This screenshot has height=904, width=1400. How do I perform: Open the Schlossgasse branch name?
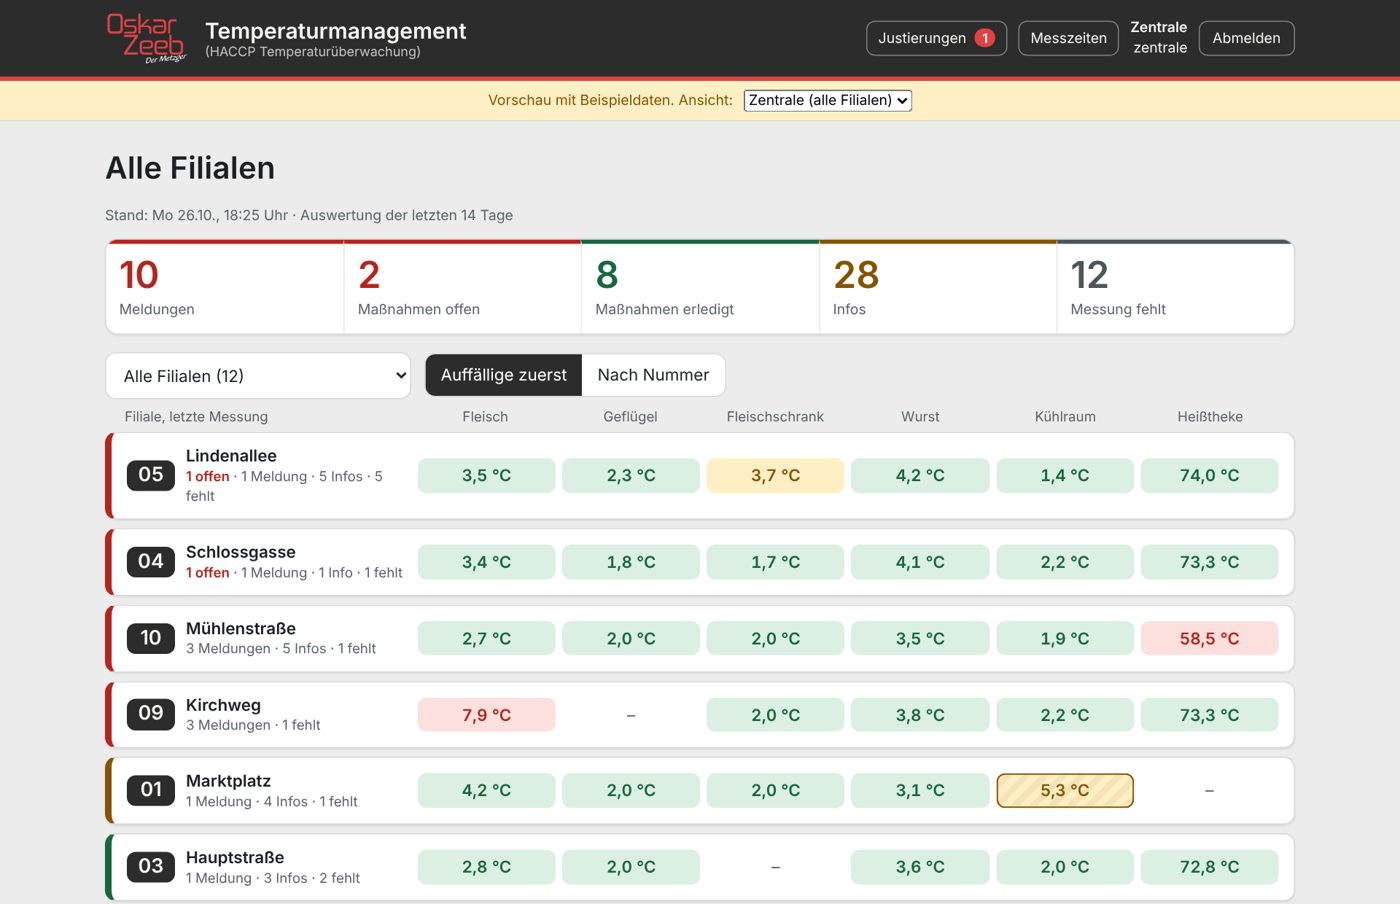click(x=241, y=552)
